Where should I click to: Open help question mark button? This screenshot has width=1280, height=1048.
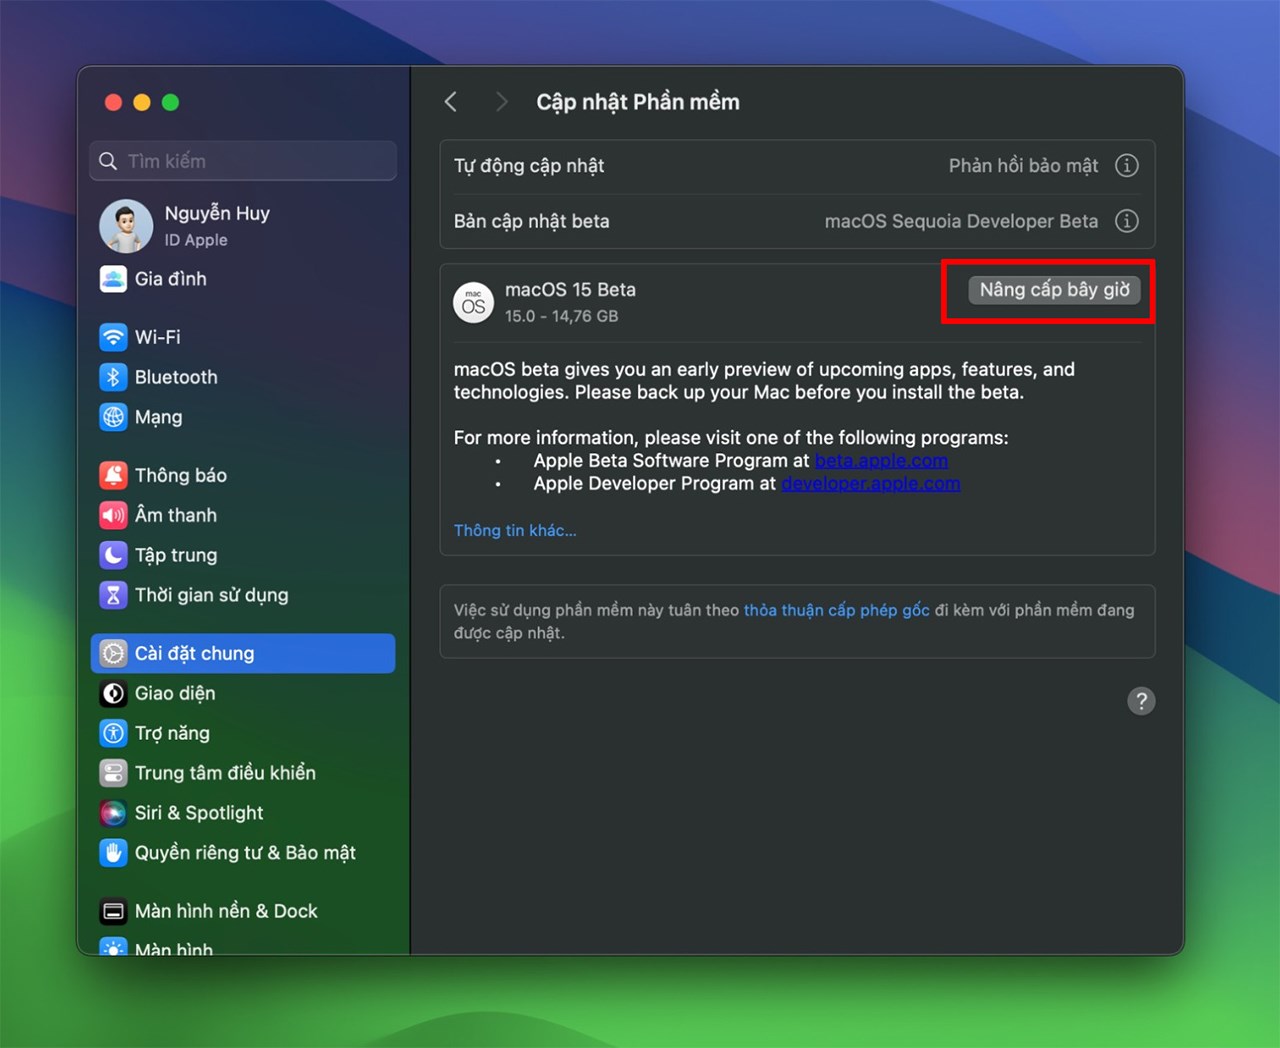[1141, 701]
